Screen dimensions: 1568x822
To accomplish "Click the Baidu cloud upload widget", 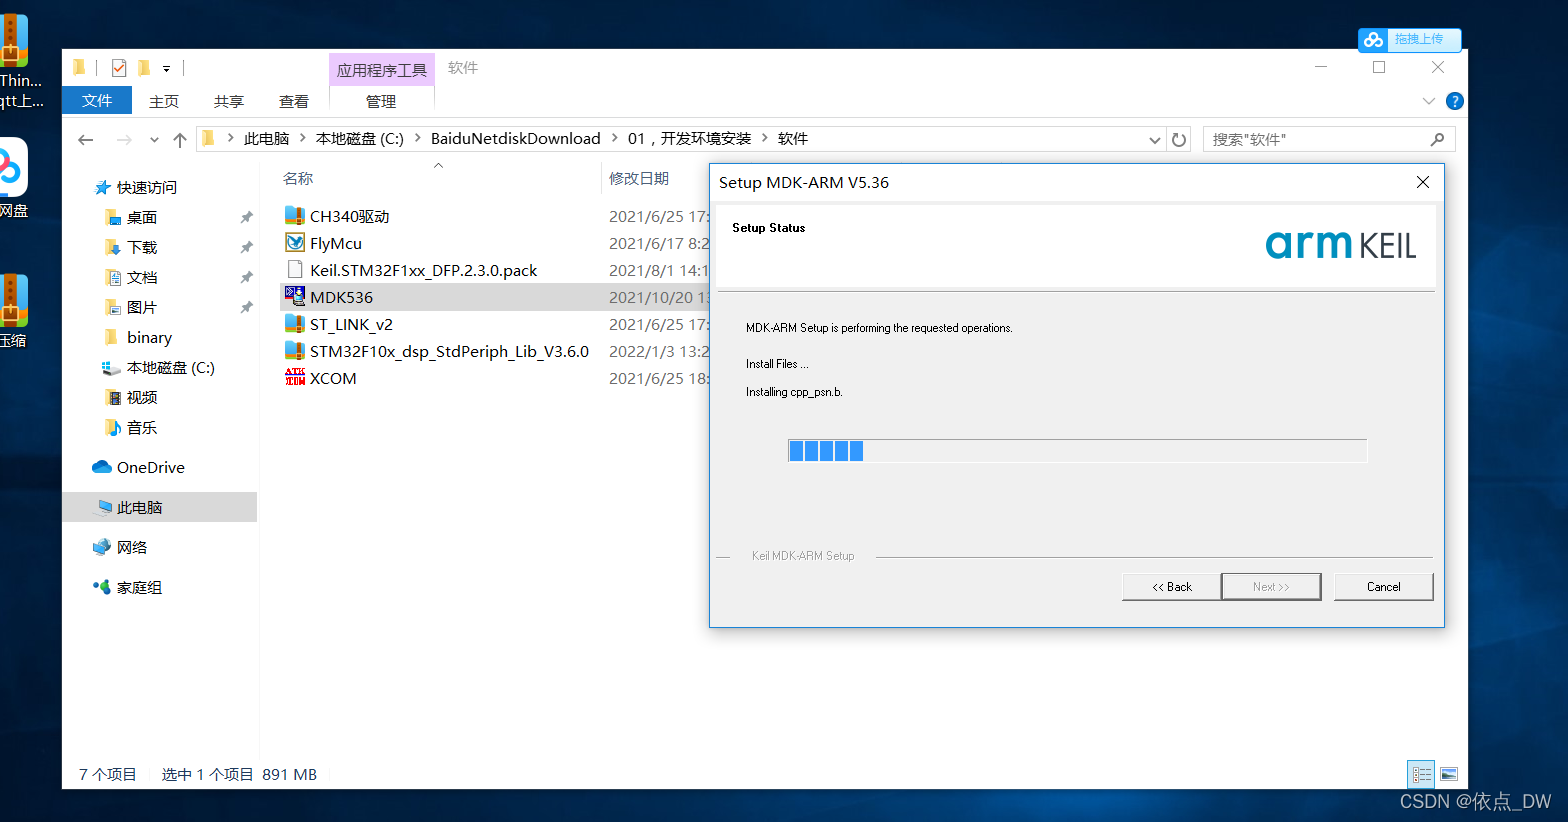I will coord(1409,39).
